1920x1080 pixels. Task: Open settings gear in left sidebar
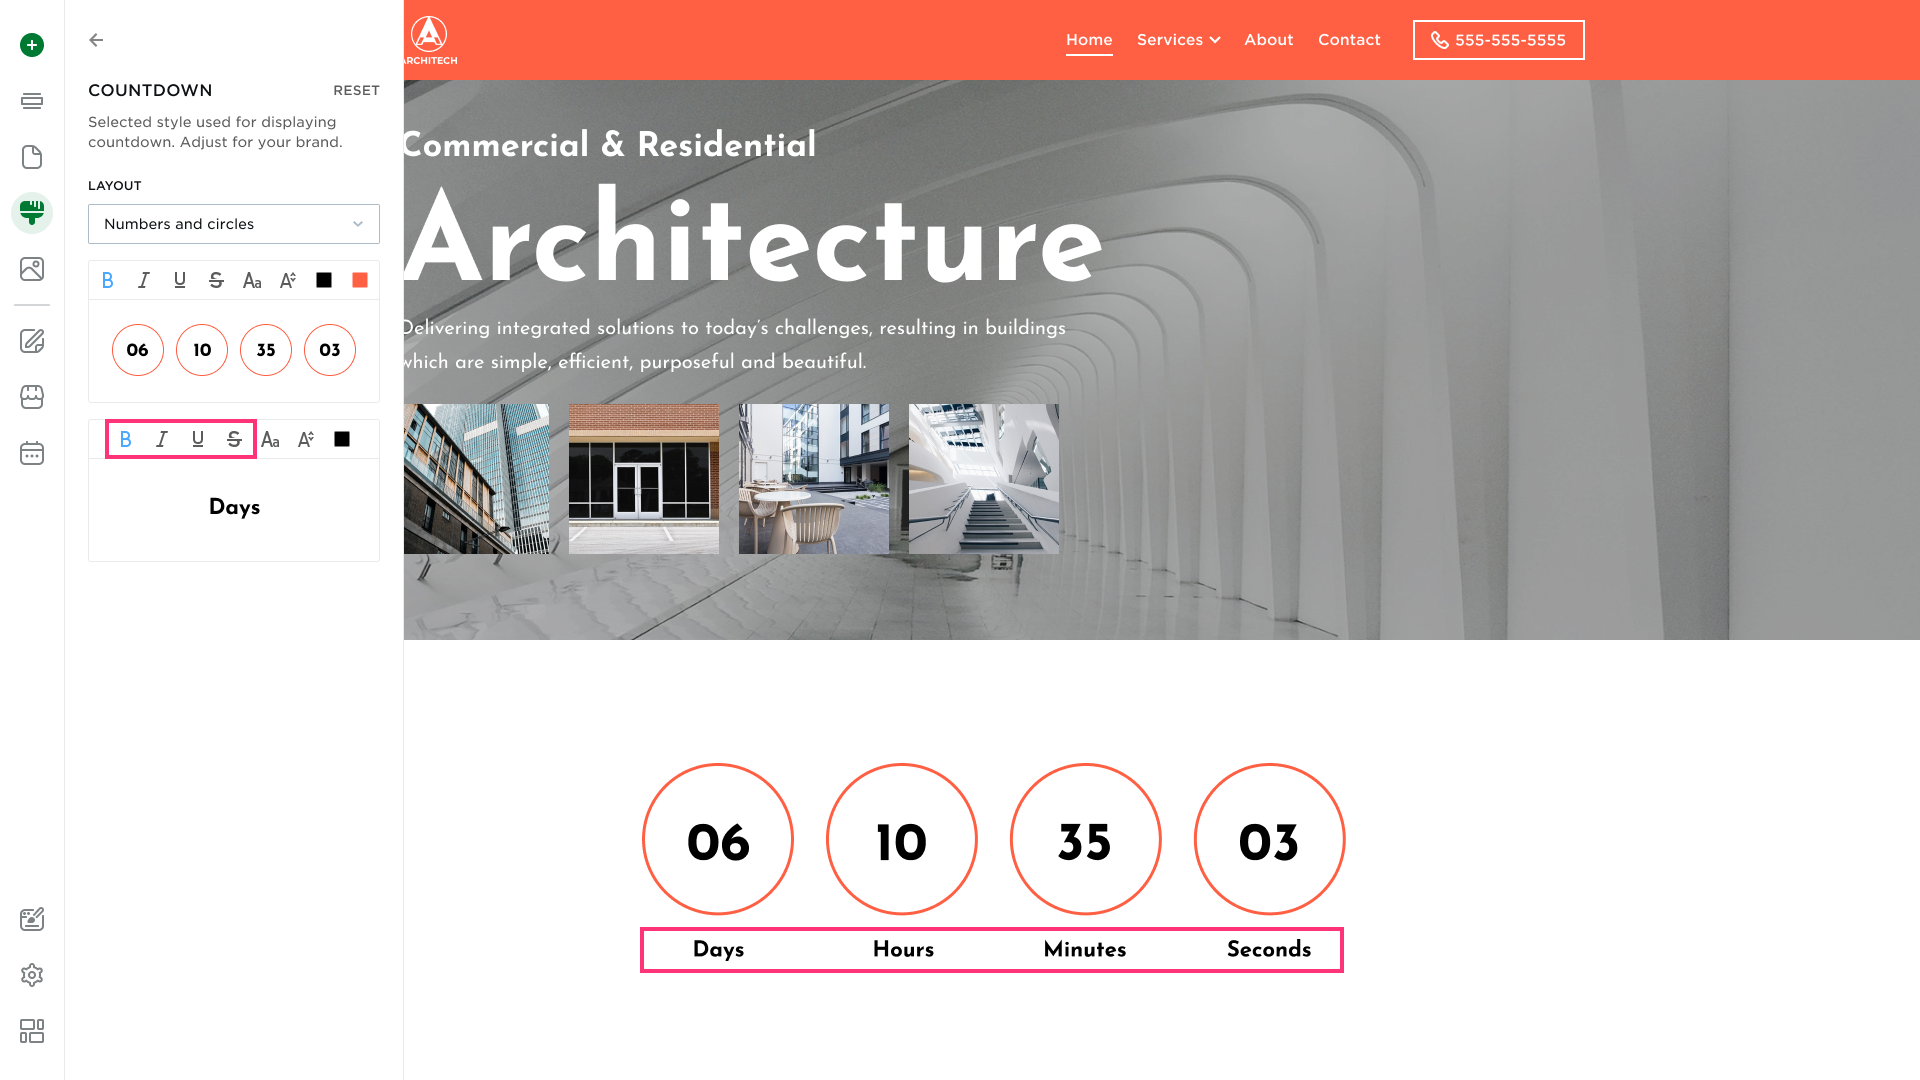click(x=32, y=975)
